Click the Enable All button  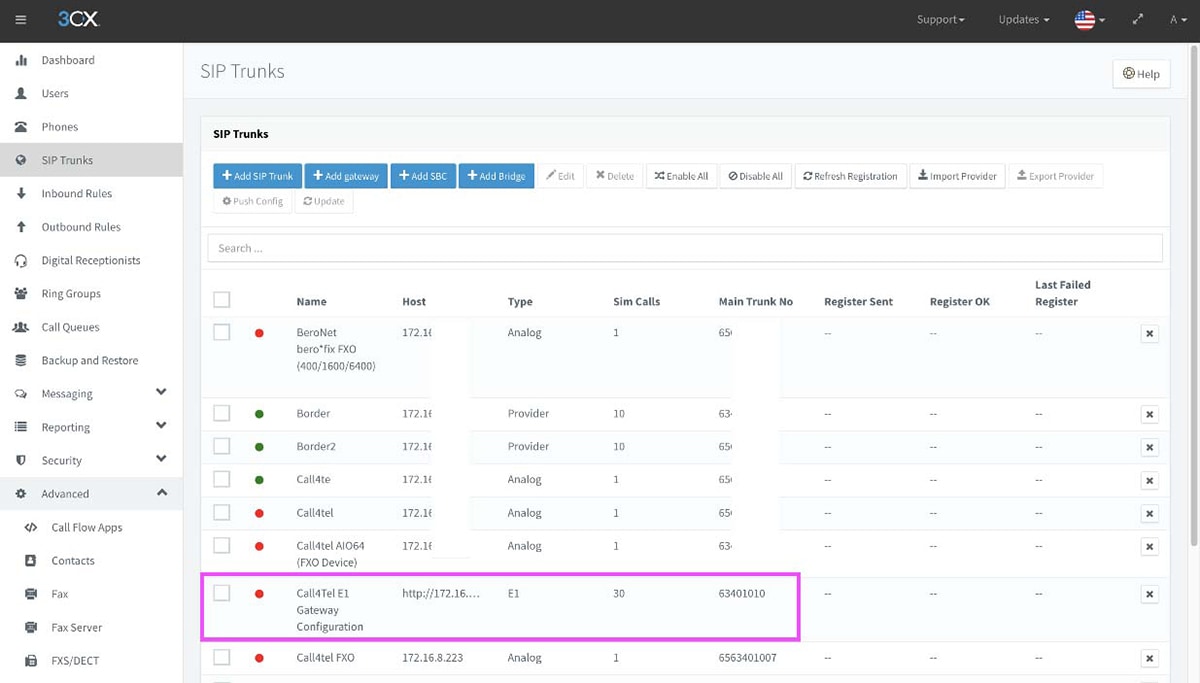681,176
